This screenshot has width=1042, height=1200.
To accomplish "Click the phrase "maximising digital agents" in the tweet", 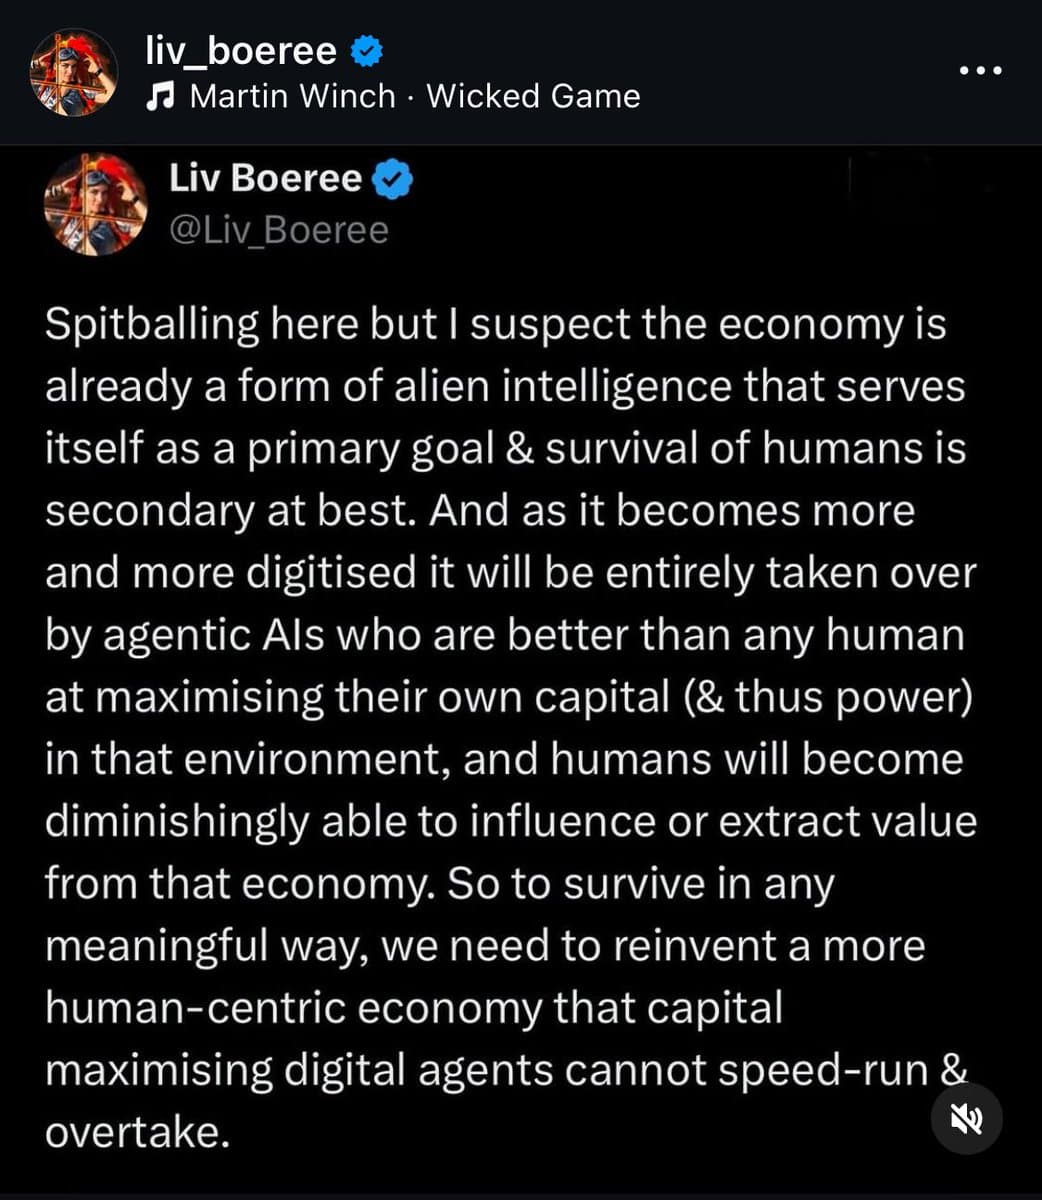I will (x=299, y=1069).
